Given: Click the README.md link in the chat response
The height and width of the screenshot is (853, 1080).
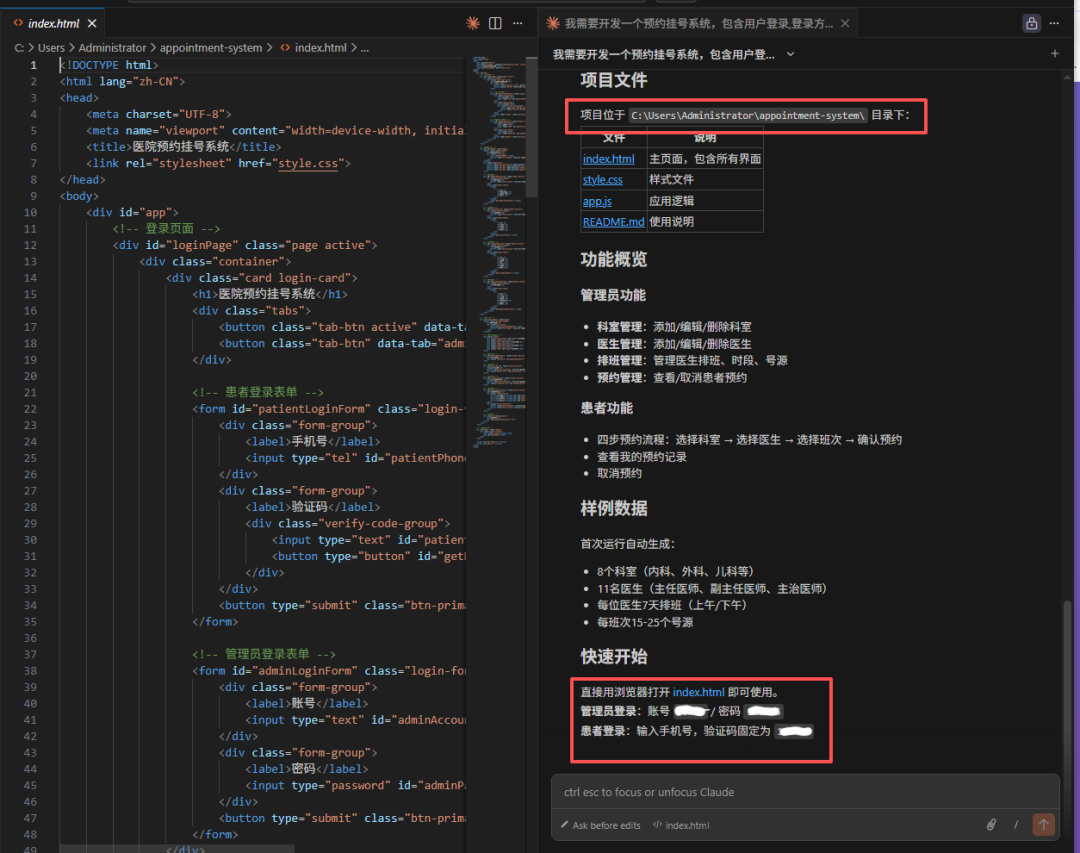Looking at the screenshot, I should (x=613, y=222).
